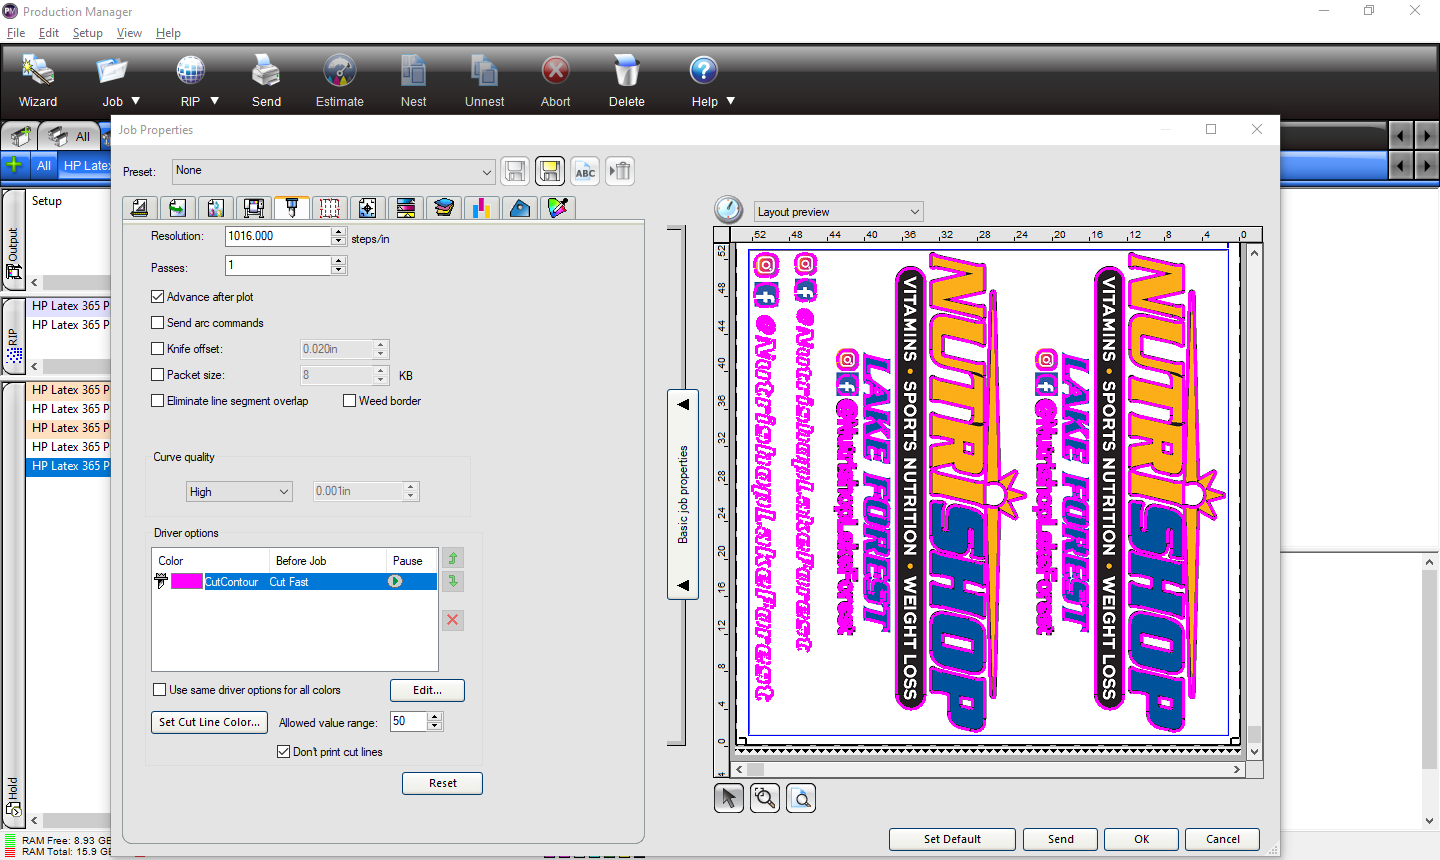This screenshot has width=1440, height=860.
Task: Check Use same driver options for all colors
Action: coord(159,690)
